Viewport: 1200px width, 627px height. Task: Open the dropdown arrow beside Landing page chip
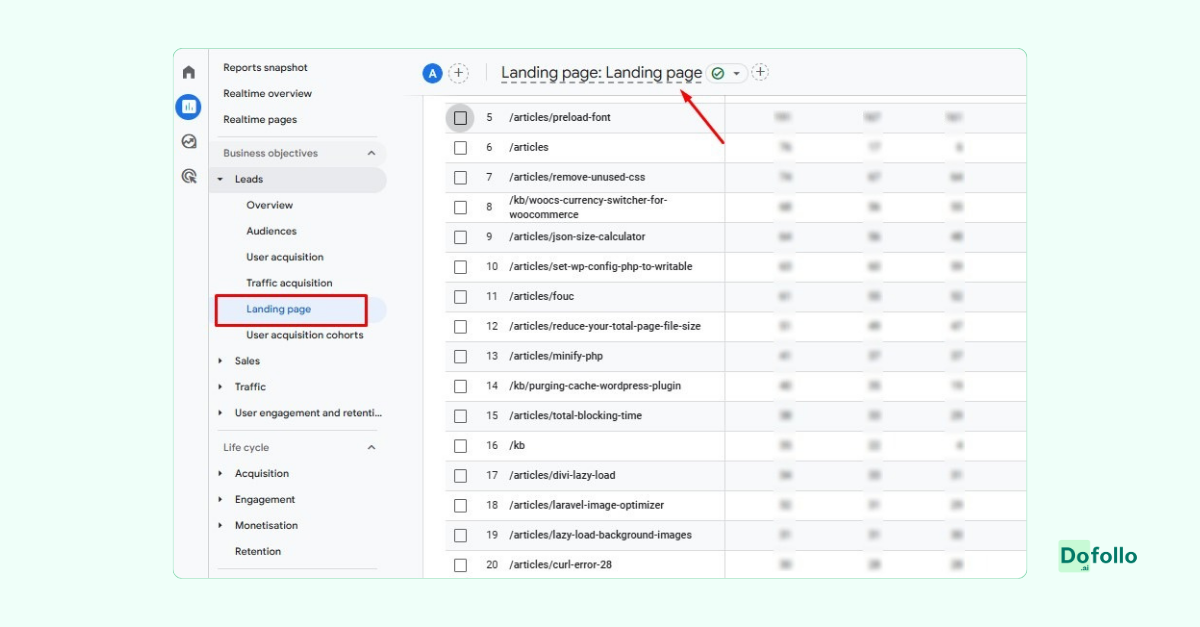736,73
